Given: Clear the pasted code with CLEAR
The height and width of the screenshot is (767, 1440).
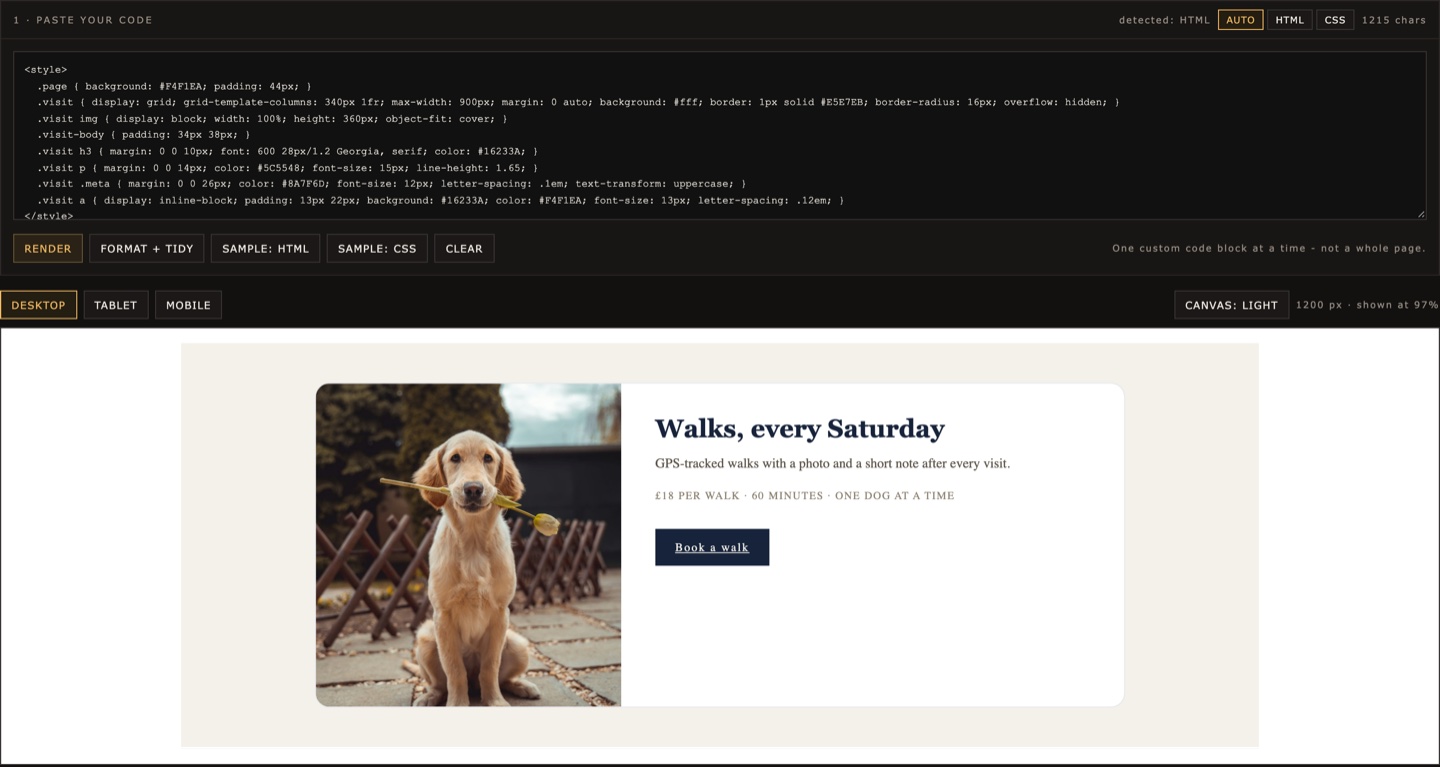Looking at the screenshot, I should point(464,248).
